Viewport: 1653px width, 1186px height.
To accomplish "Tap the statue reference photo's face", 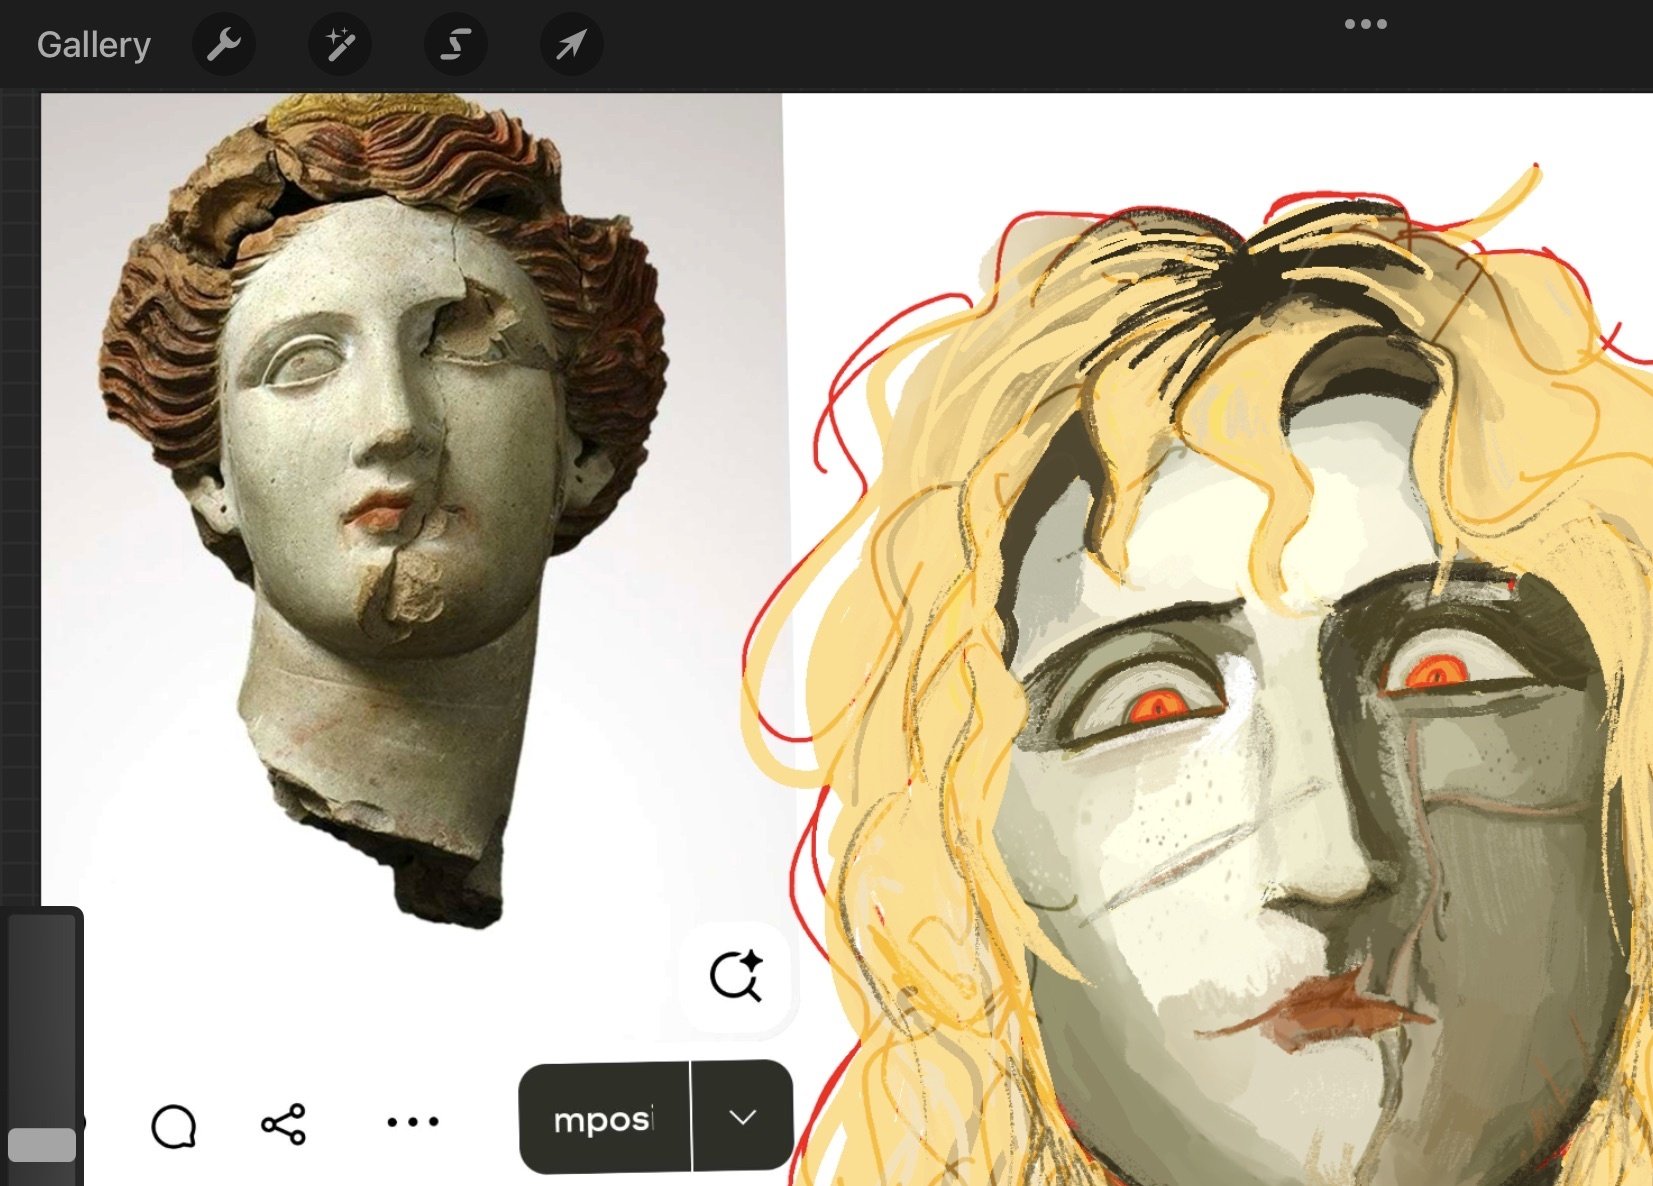I will tap(390, 420).
